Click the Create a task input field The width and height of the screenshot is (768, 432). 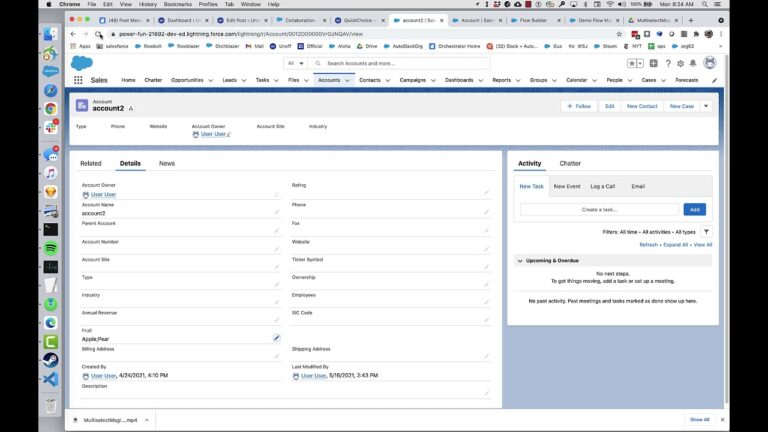(599, 209)
